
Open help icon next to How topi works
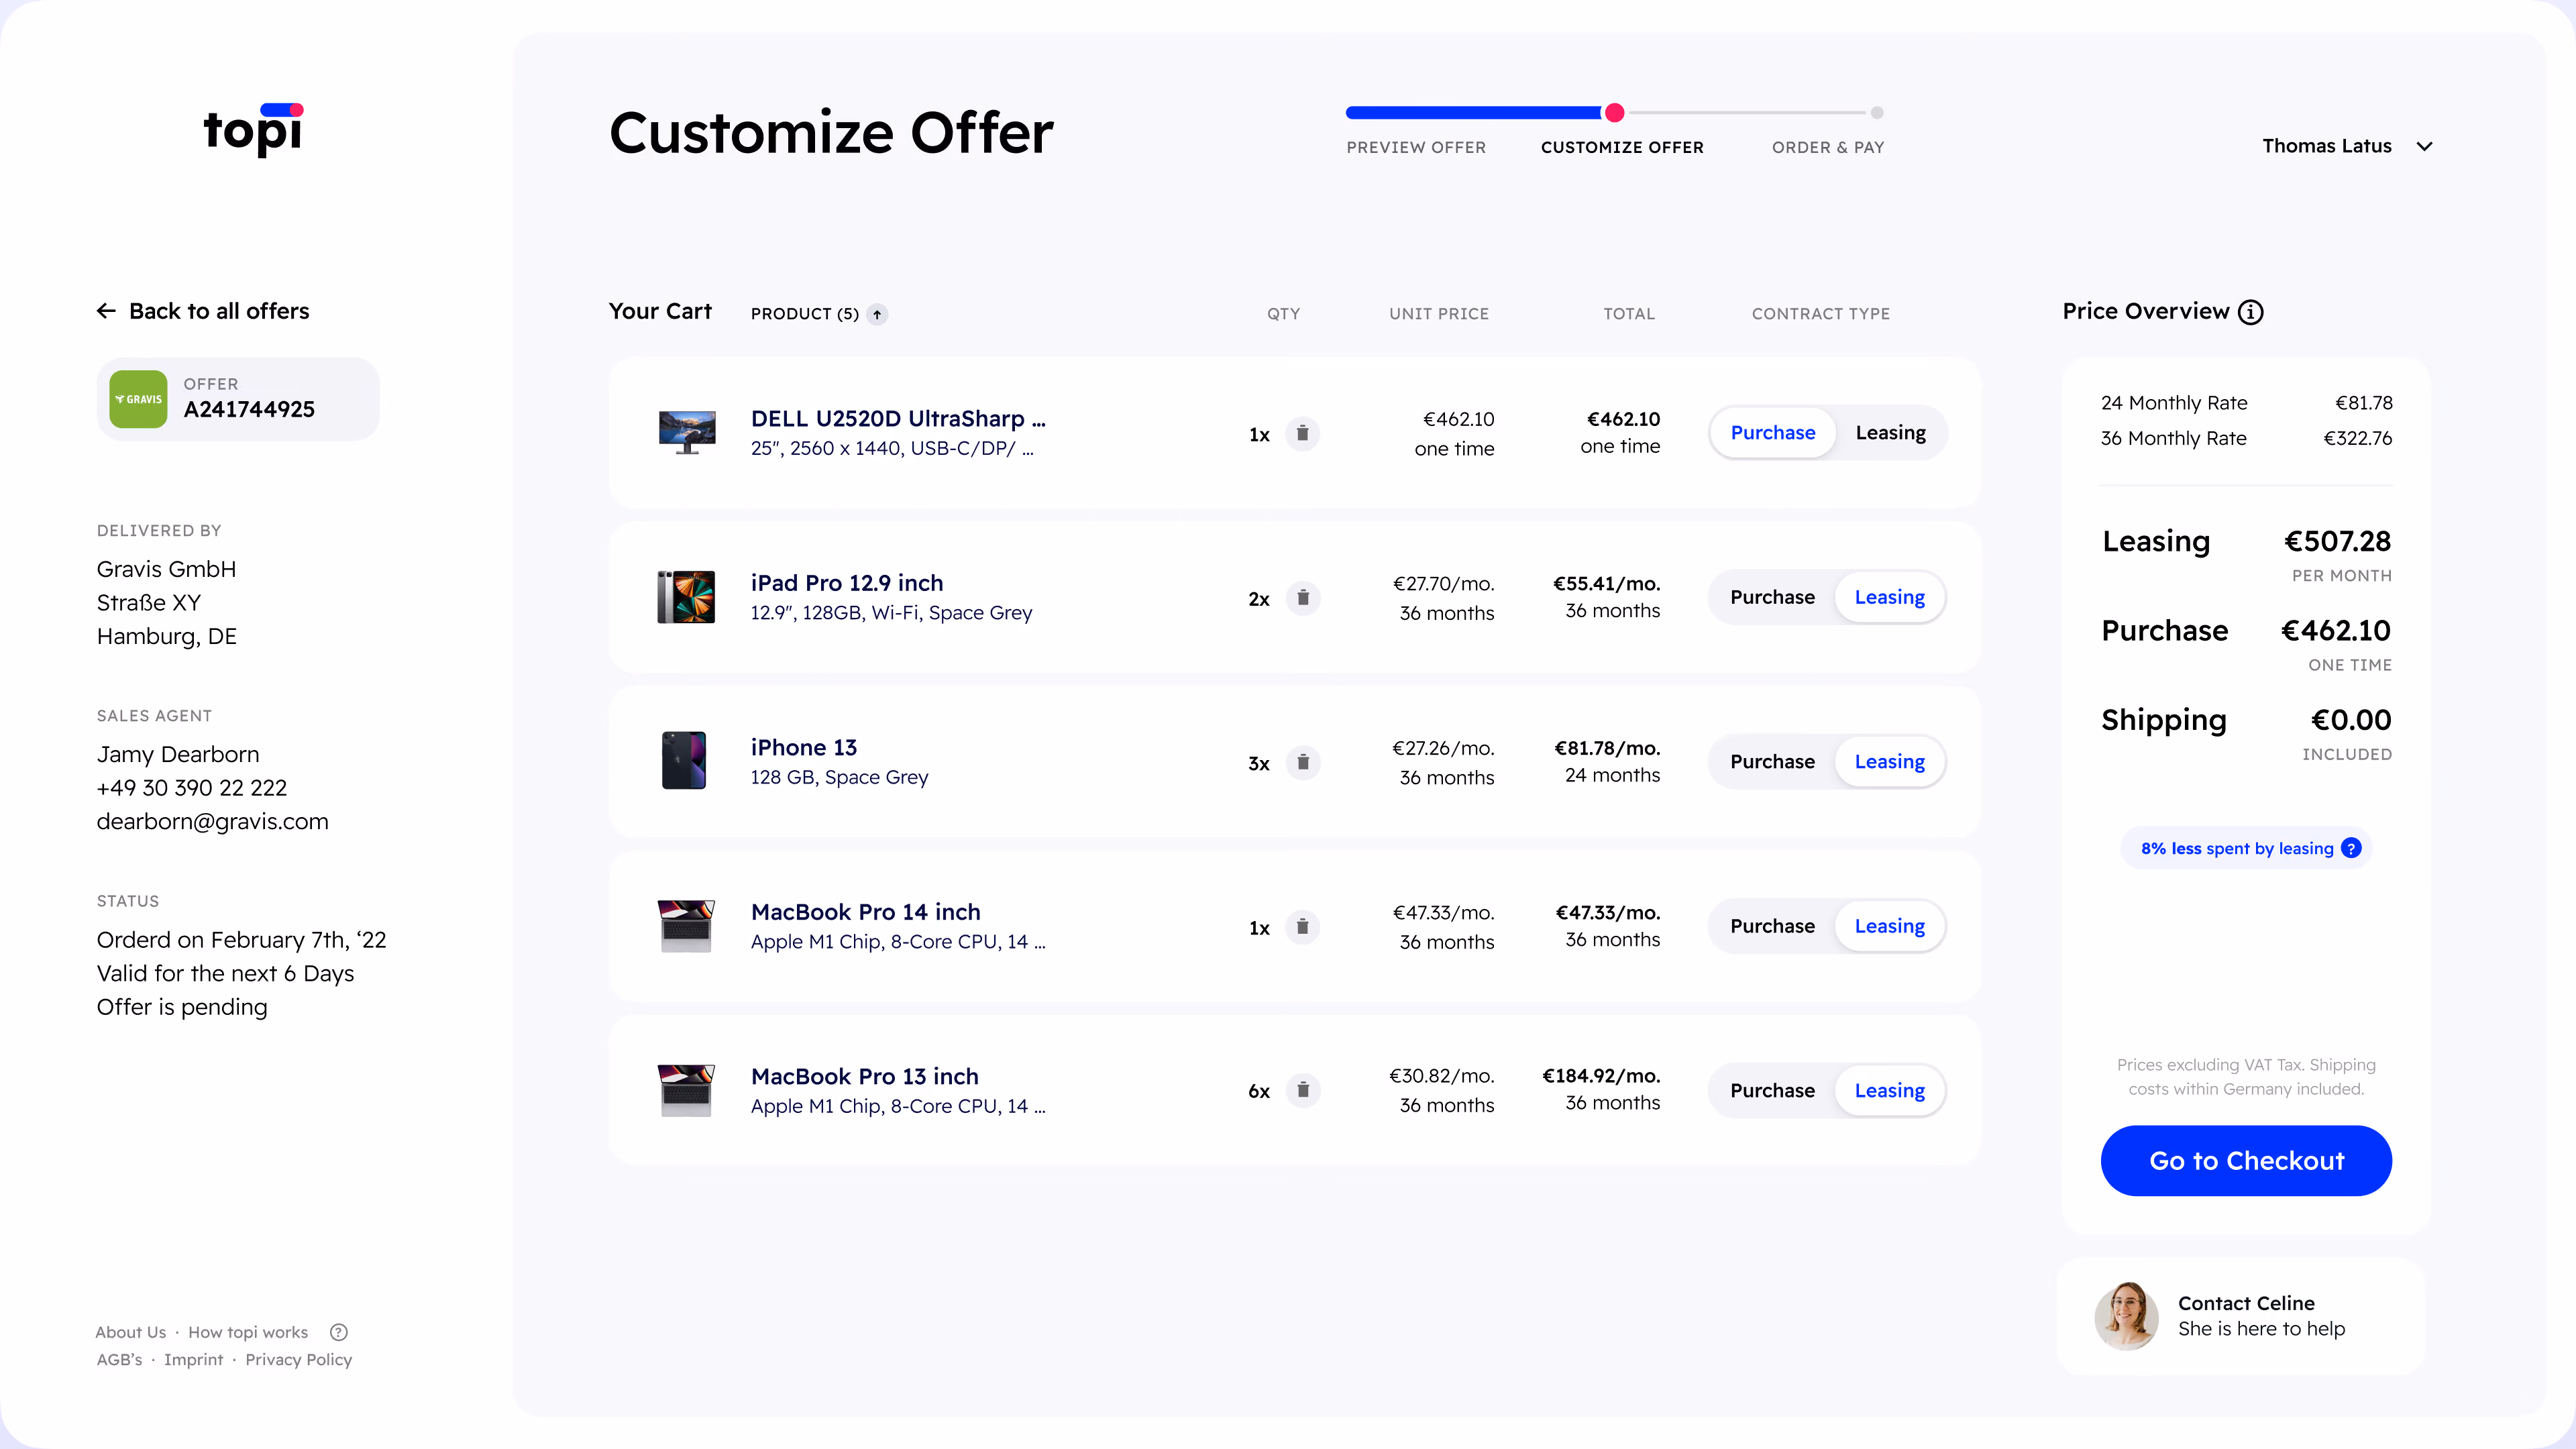[339, 1332]
